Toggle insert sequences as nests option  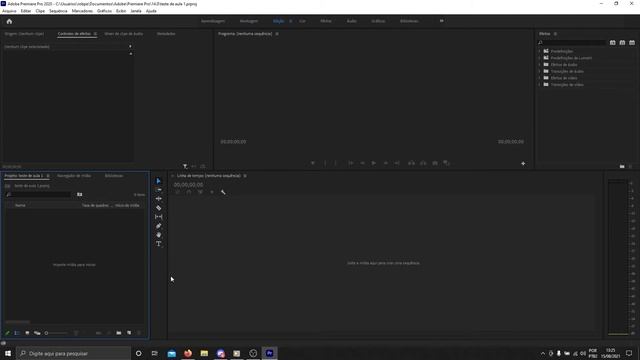[177, 192]
